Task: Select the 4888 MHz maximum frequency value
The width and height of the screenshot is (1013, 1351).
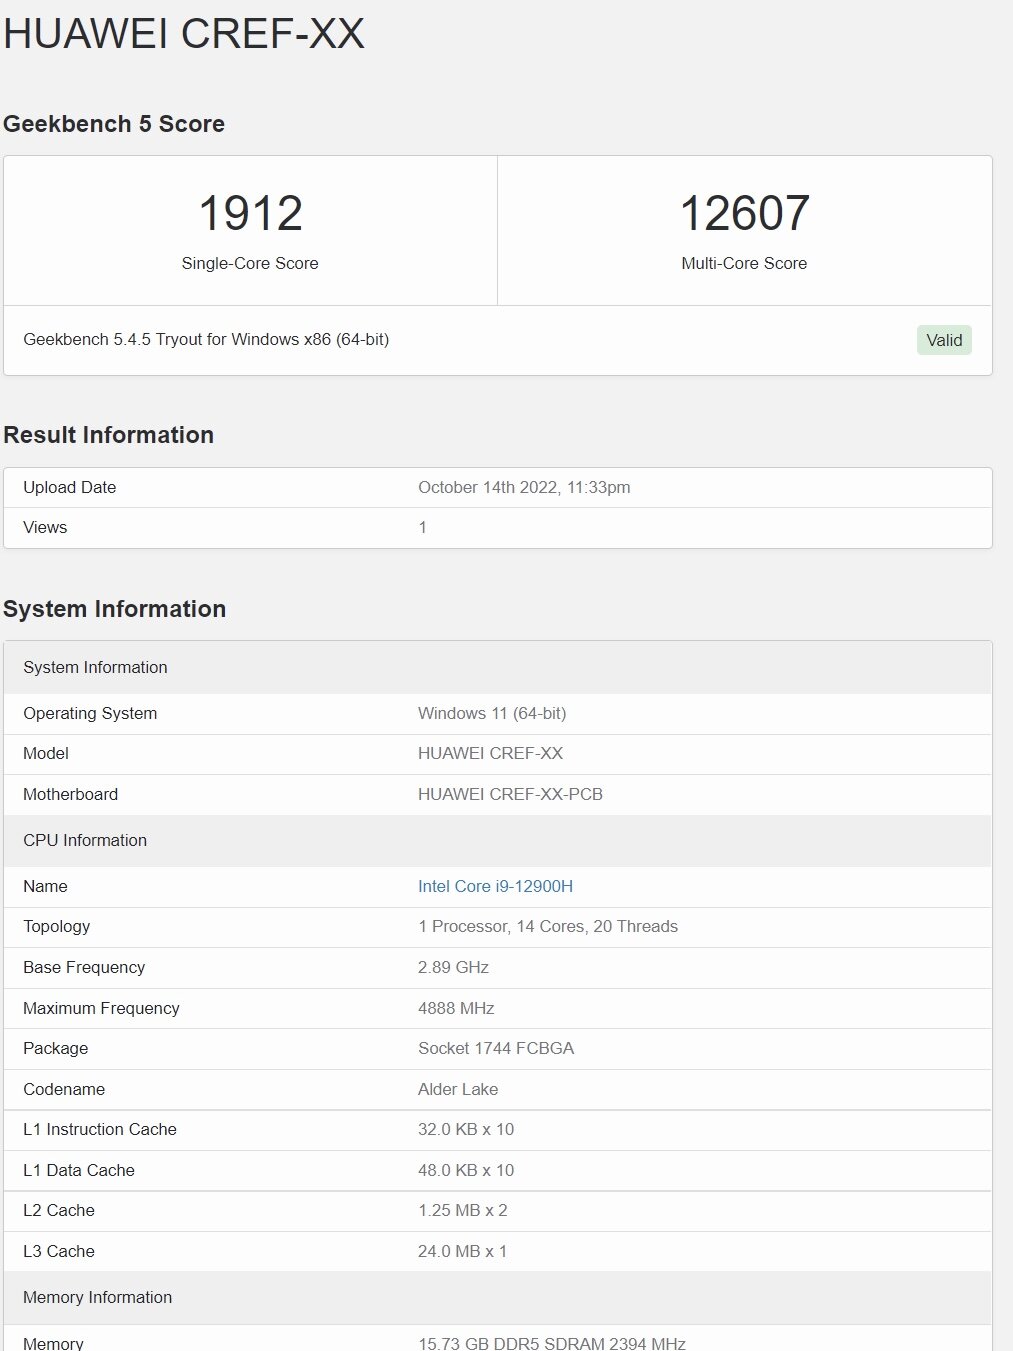Action: point(456,1008)
